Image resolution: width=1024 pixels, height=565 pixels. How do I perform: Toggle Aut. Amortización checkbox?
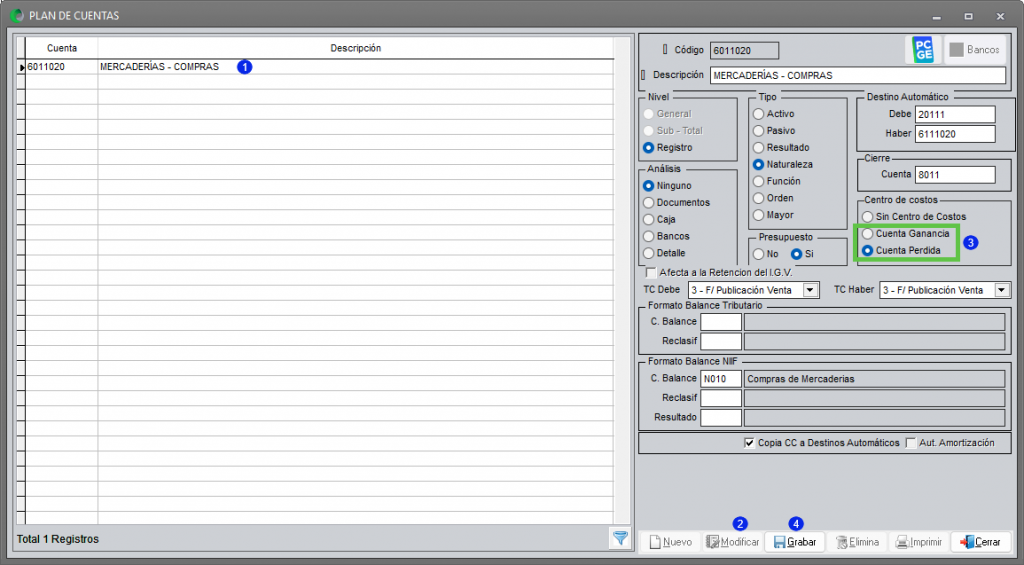point(911,443)
